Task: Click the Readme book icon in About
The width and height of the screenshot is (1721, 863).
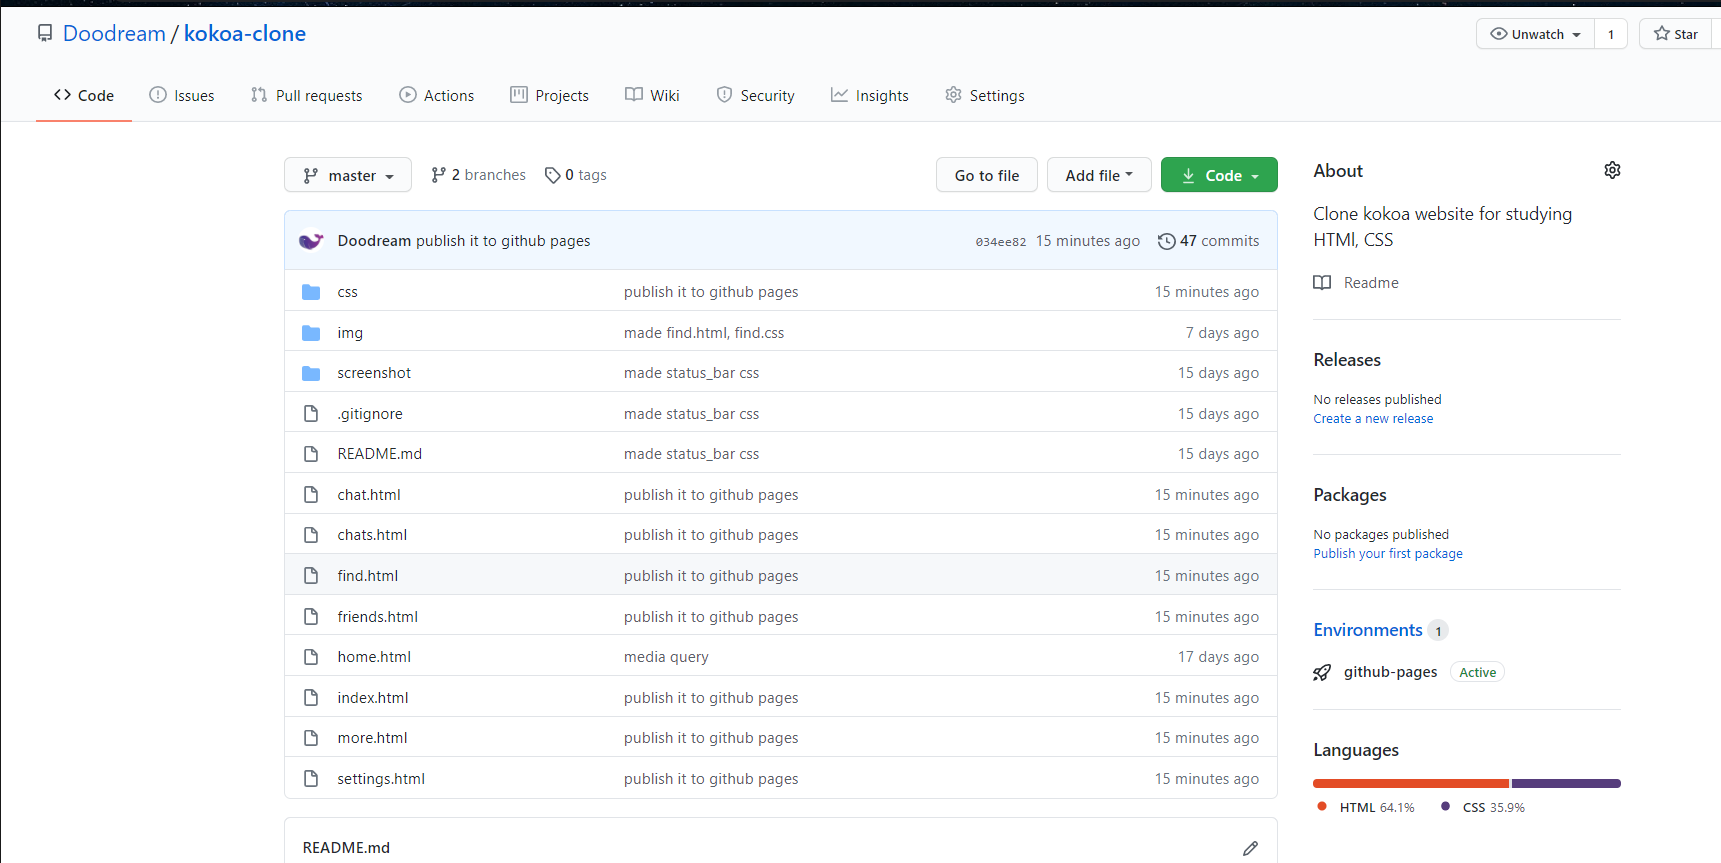Action: click(x=1322, y=283)
